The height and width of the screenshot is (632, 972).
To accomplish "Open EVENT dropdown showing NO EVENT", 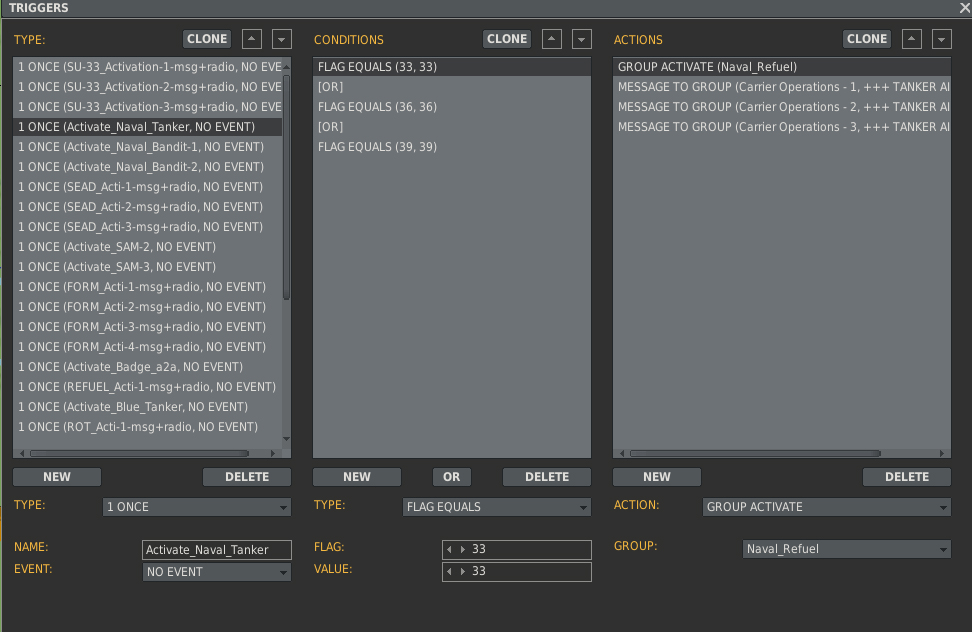I will click(x=216, y=572).
